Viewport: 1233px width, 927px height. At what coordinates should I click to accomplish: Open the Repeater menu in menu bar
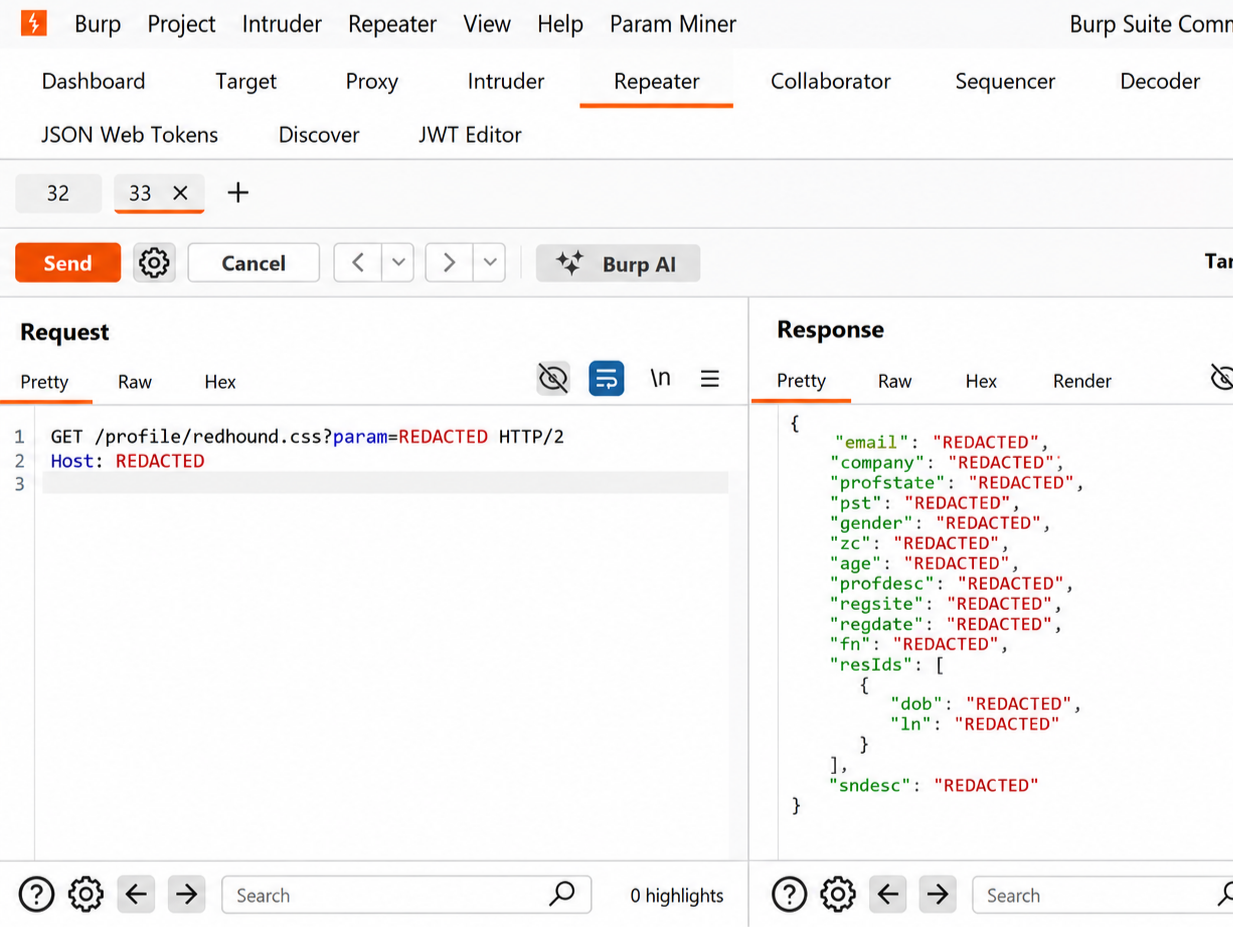pos(392,24)
